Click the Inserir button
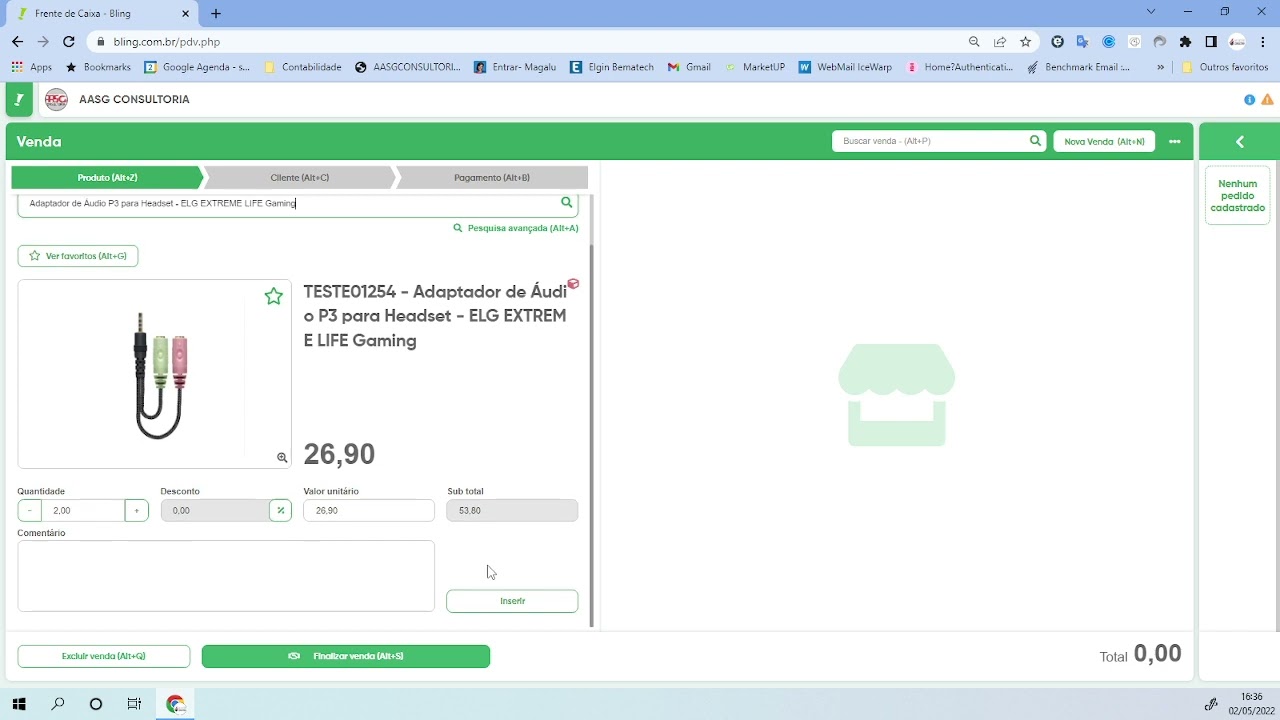Viewport: 1280px width, 720px height. coord(512,601)
